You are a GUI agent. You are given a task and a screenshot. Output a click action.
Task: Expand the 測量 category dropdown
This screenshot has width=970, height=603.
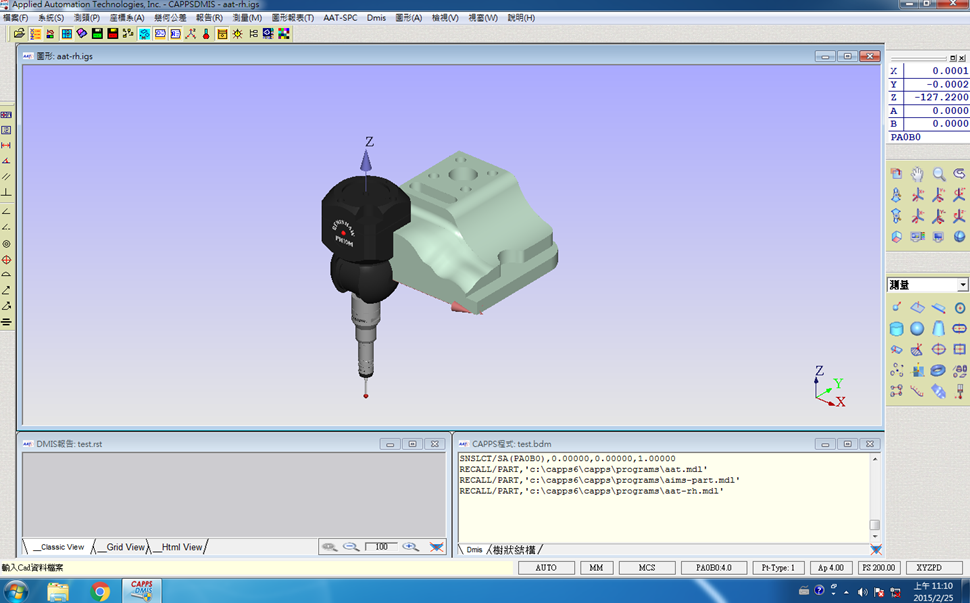click(x=962, y=285)
